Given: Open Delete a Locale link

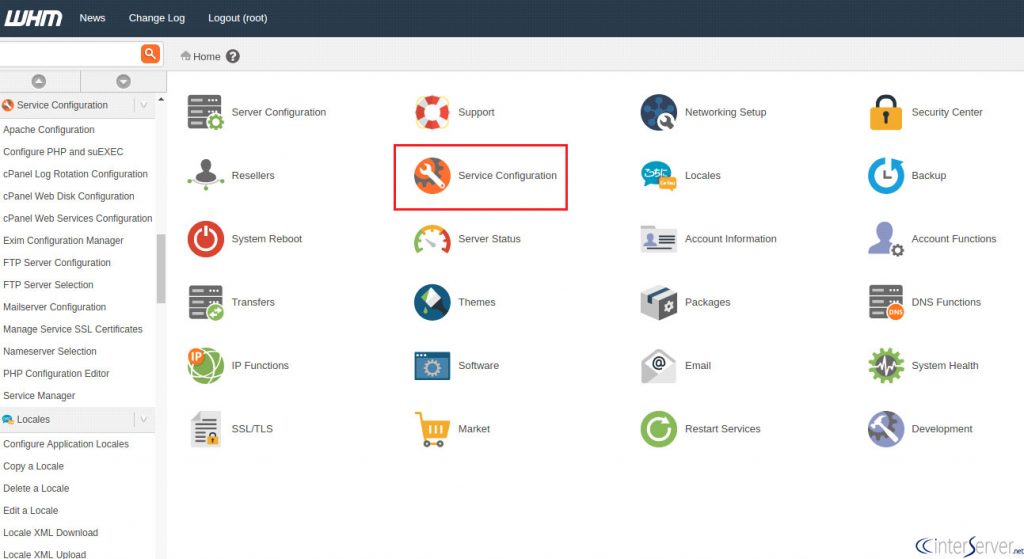Looking at the screenshot, I should click(x=36, y=488).
